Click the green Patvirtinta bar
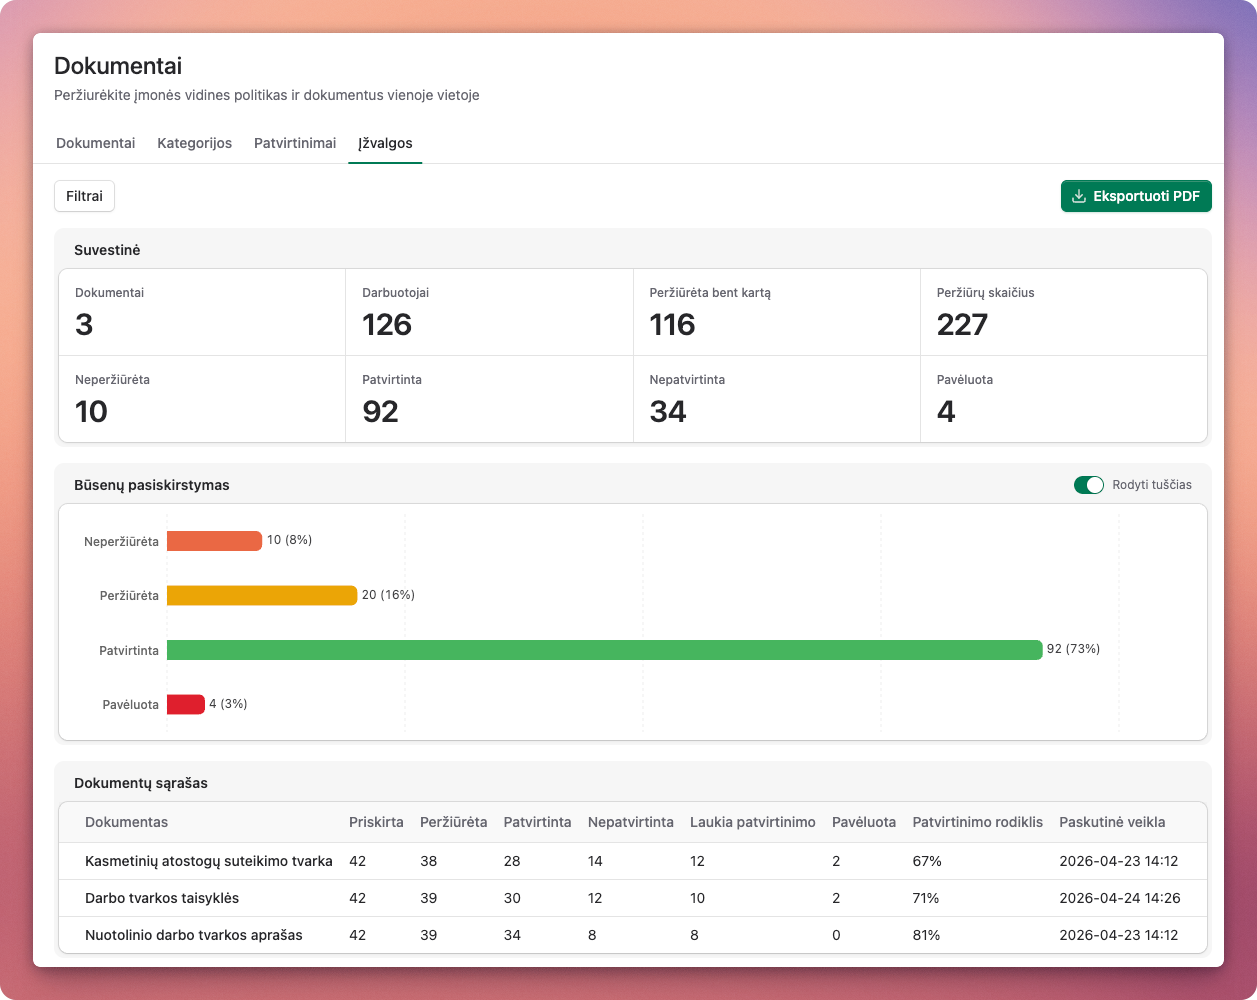The width and height of the screenshot is (1257, 1000). (604, 650)
